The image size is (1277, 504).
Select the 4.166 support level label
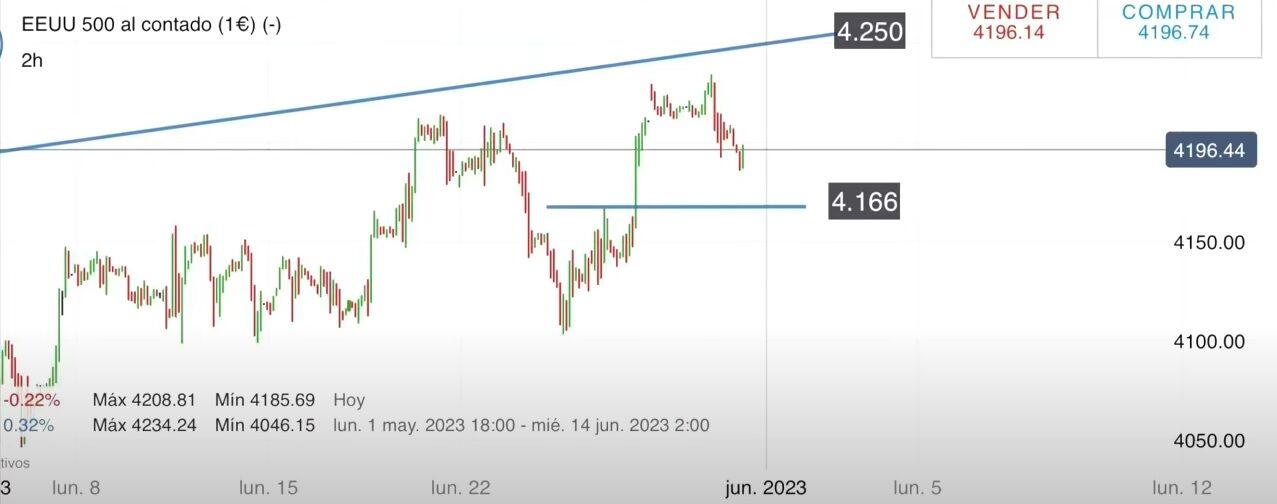pos(864,203)
